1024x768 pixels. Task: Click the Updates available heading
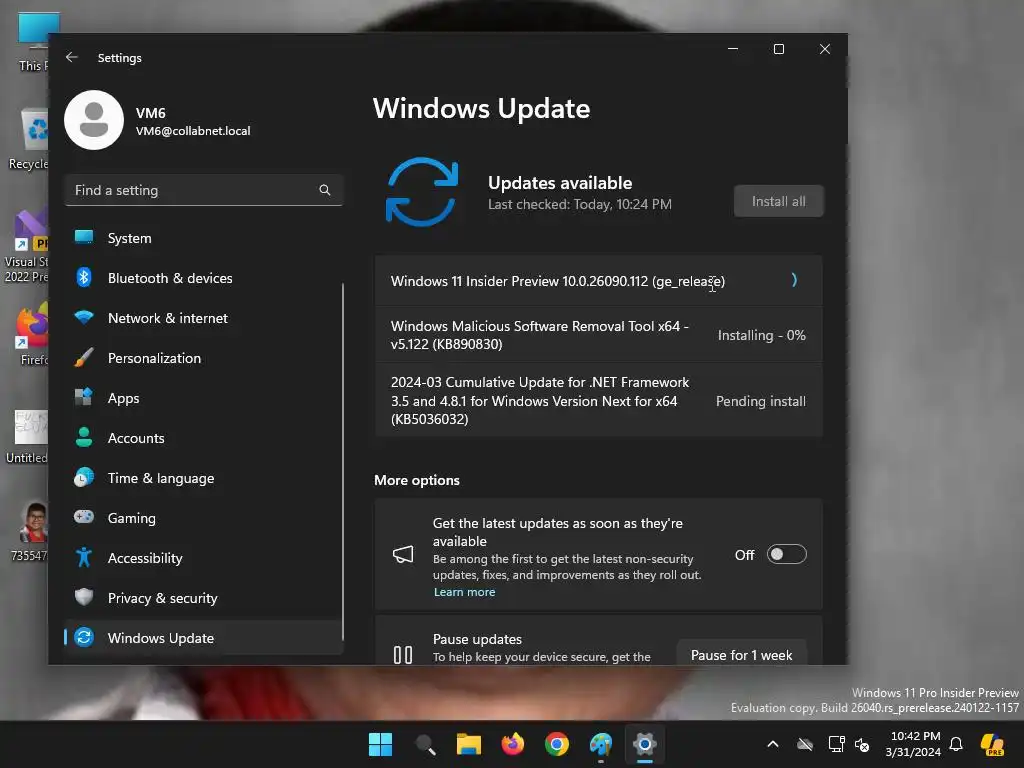click(x=560, y=183)
